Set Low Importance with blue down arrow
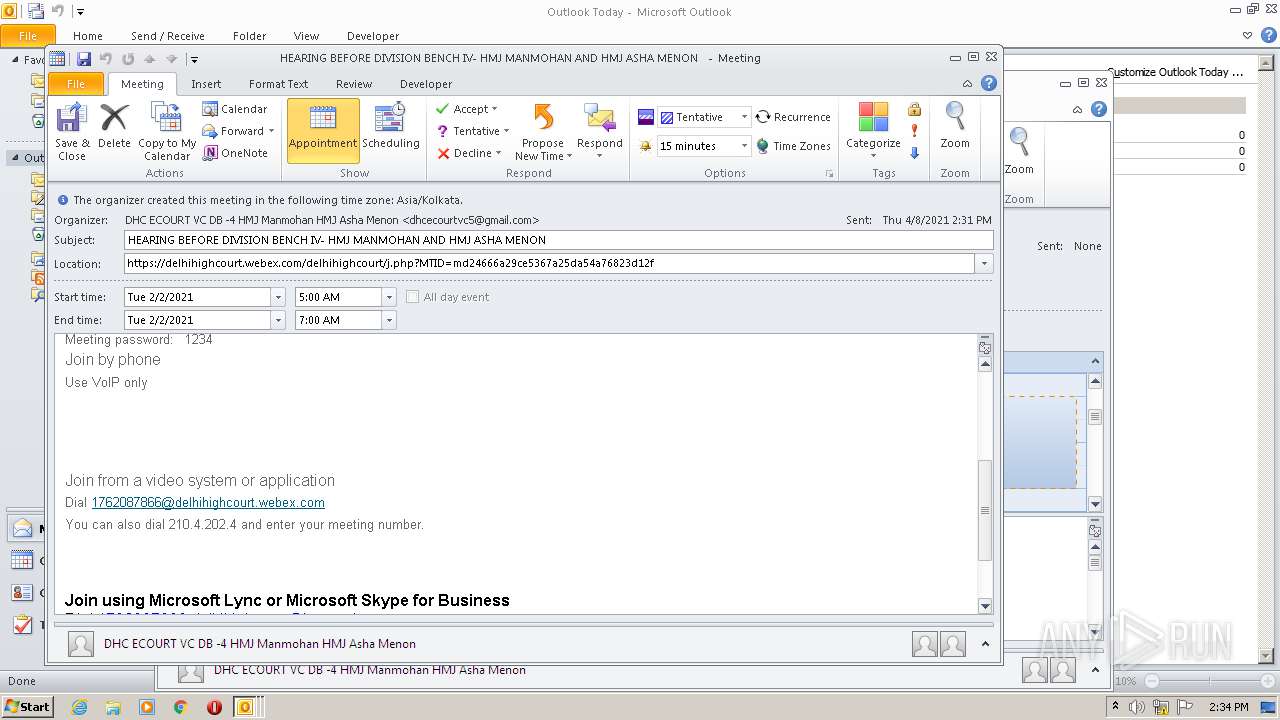This screenshot has height=720, width=1280. (x=914, y=153)
